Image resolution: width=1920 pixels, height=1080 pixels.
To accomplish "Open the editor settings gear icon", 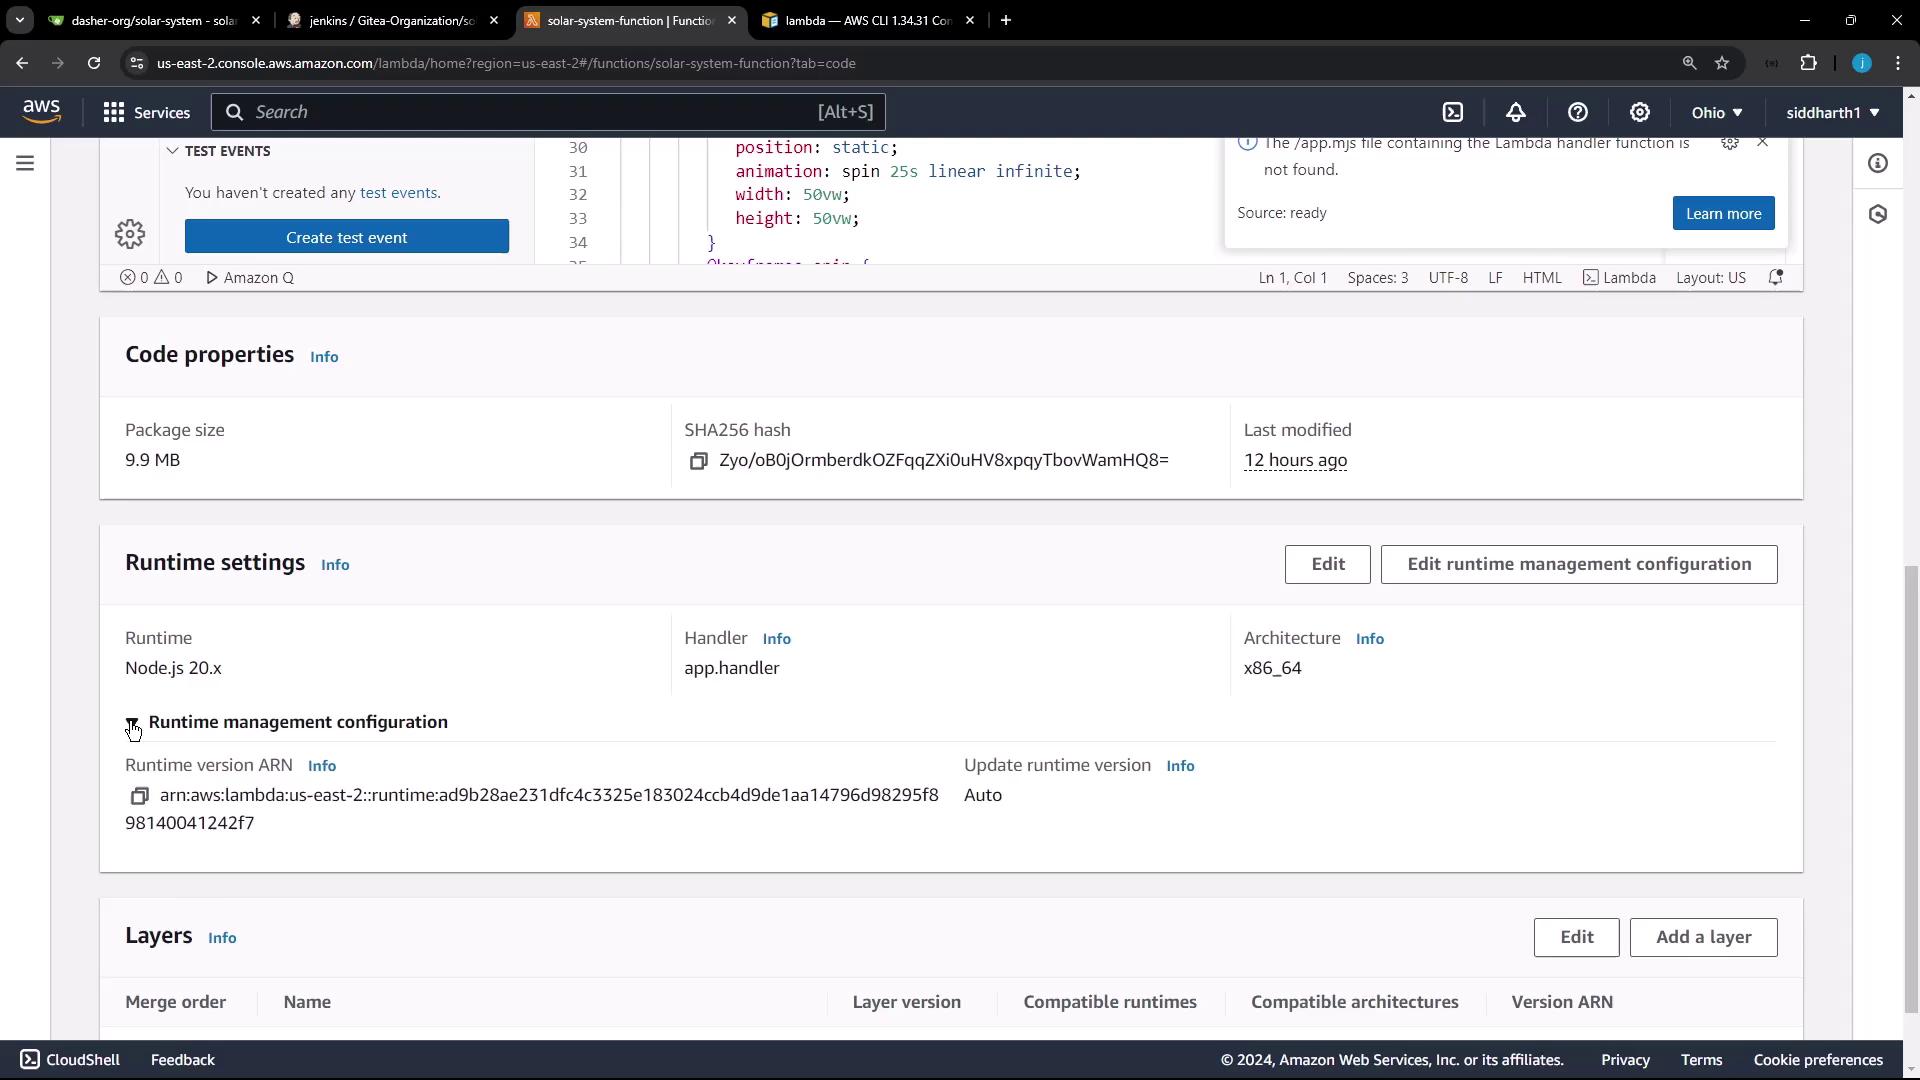I will (x=129, y=235).
